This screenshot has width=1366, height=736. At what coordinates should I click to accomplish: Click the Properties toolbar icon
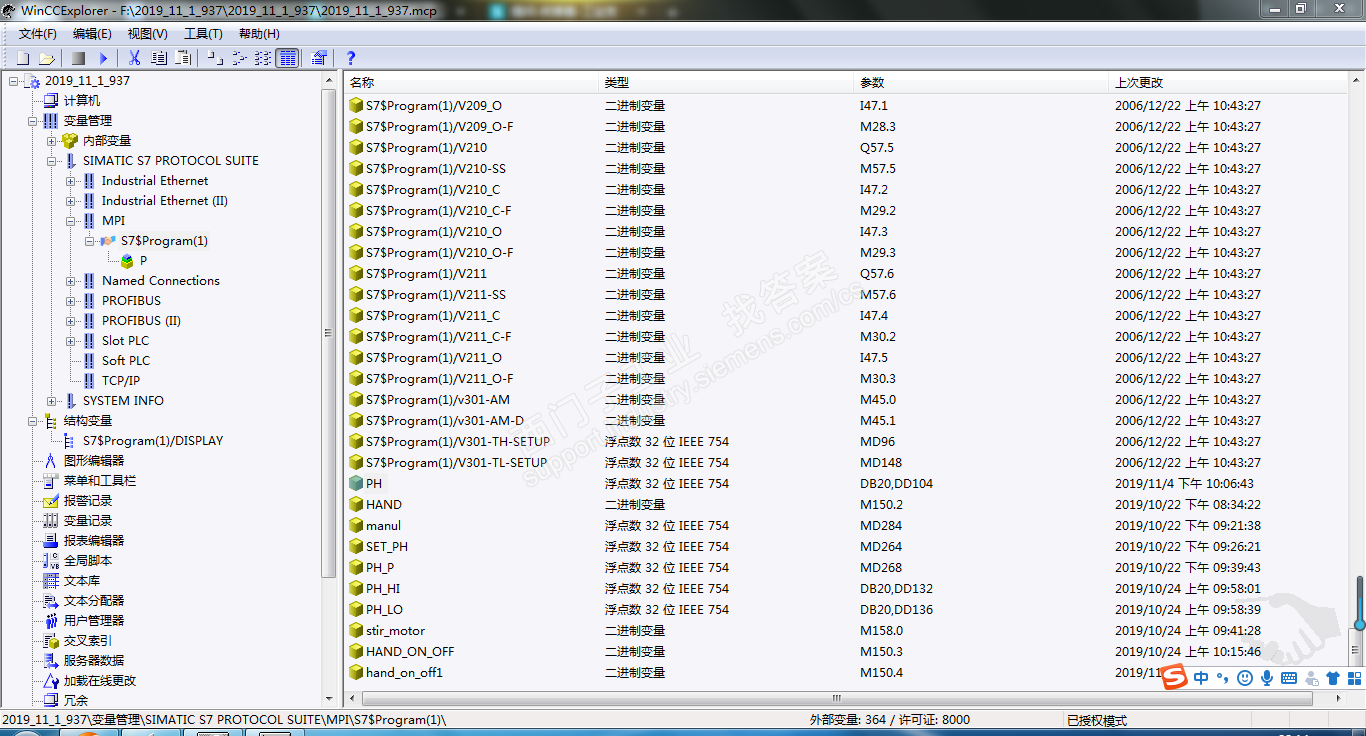[319, 58]
